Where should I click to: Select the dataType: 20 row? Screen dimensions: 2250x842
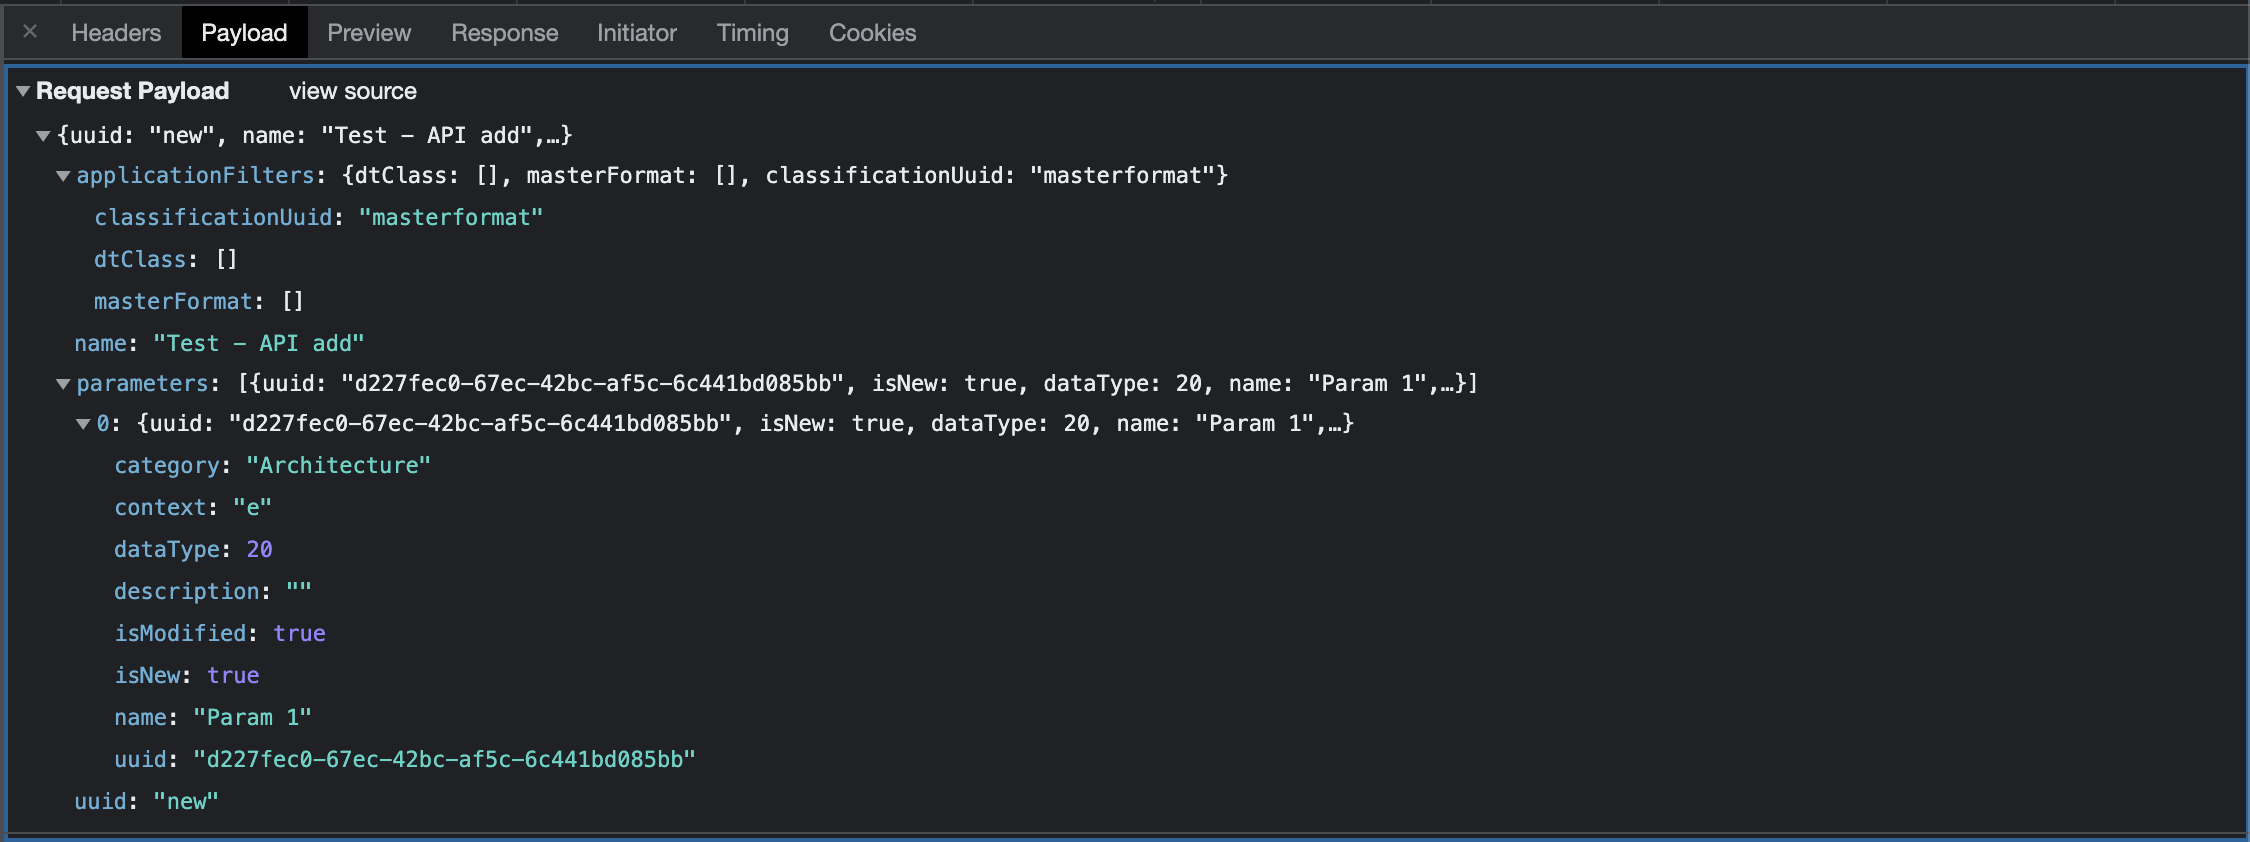193,549
